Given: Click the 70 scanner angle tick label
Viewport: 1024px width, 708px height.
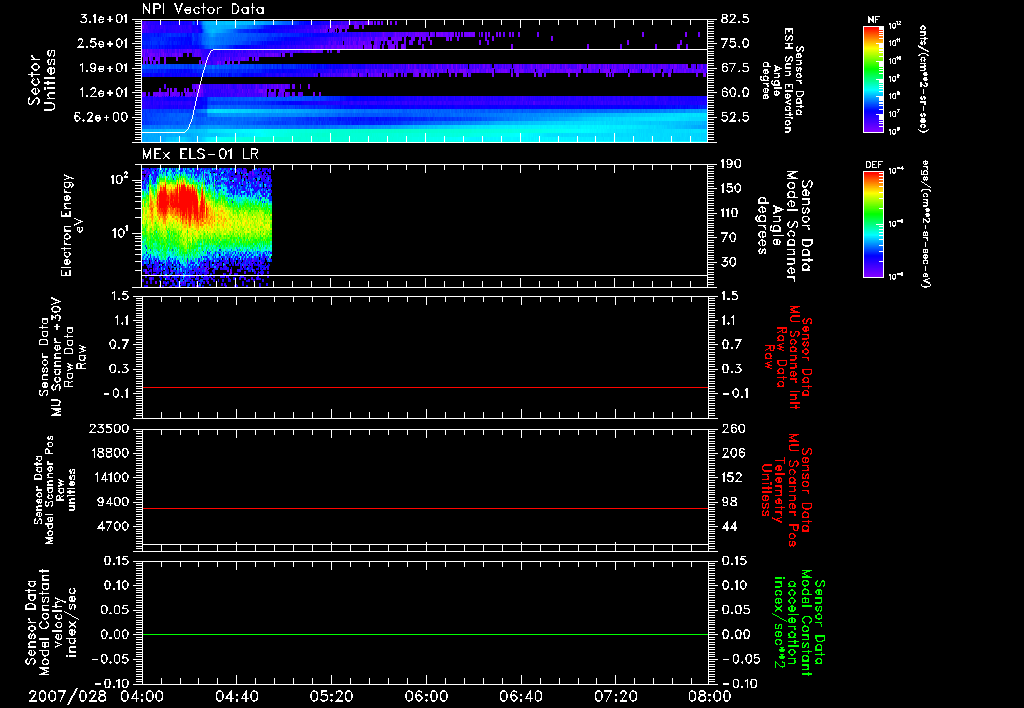Looking at the screenshot, I should 728,238.
